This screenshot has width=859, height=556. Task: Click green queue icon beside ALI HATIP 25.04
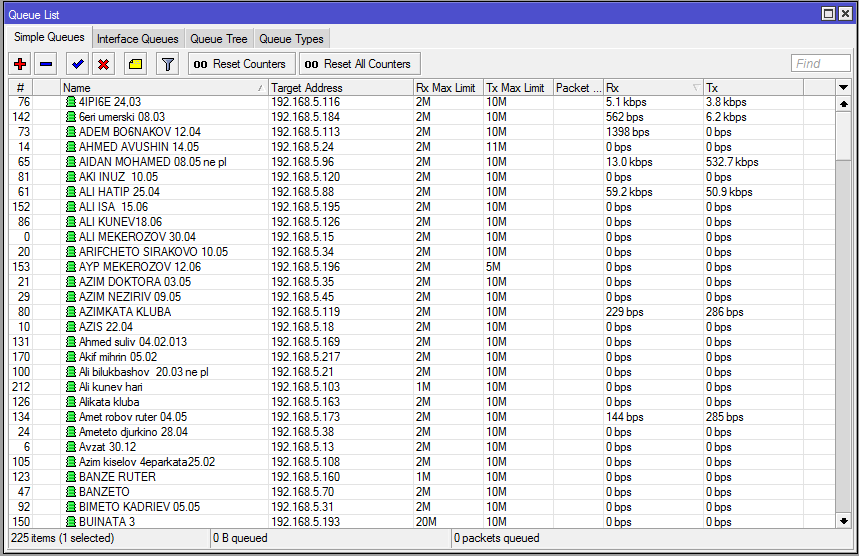point(70,192)
